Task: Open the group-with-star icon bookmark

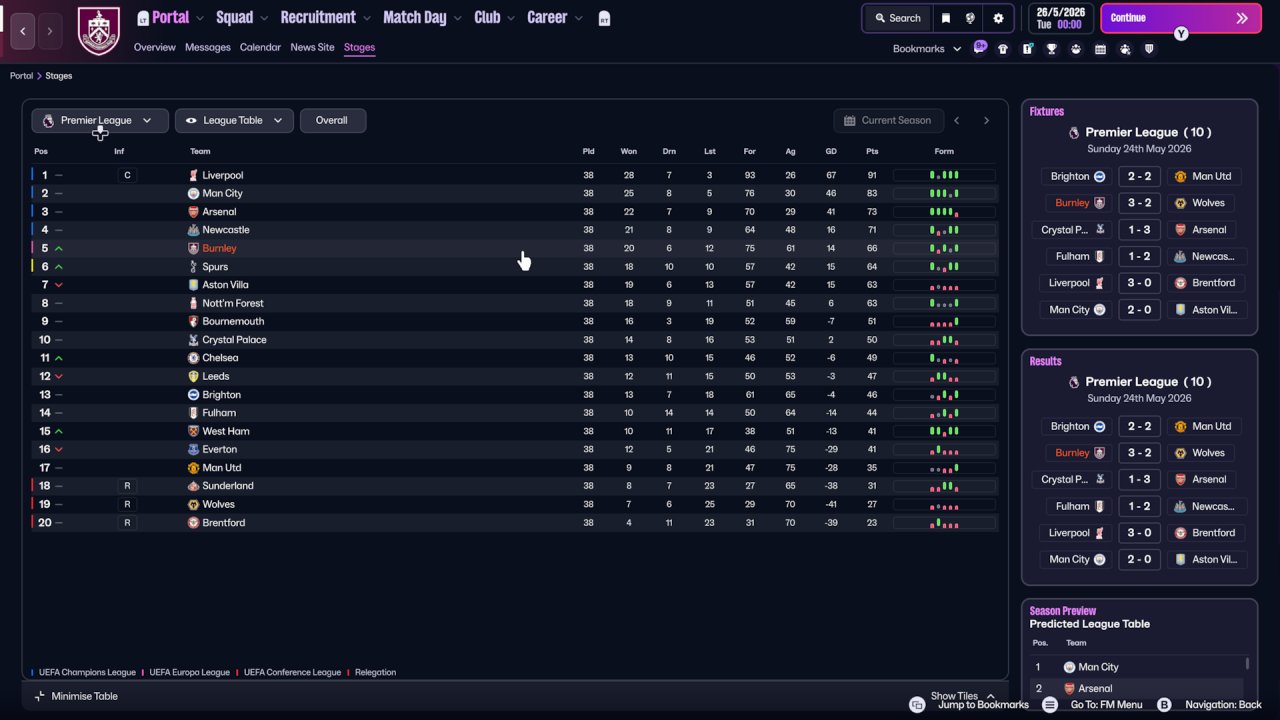Action: (1125, 49)
